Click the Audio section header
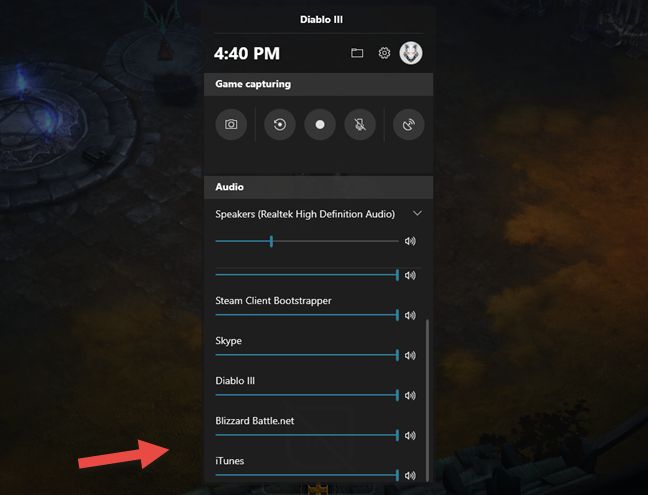This screenshot has width=648, height=495. 319,187
